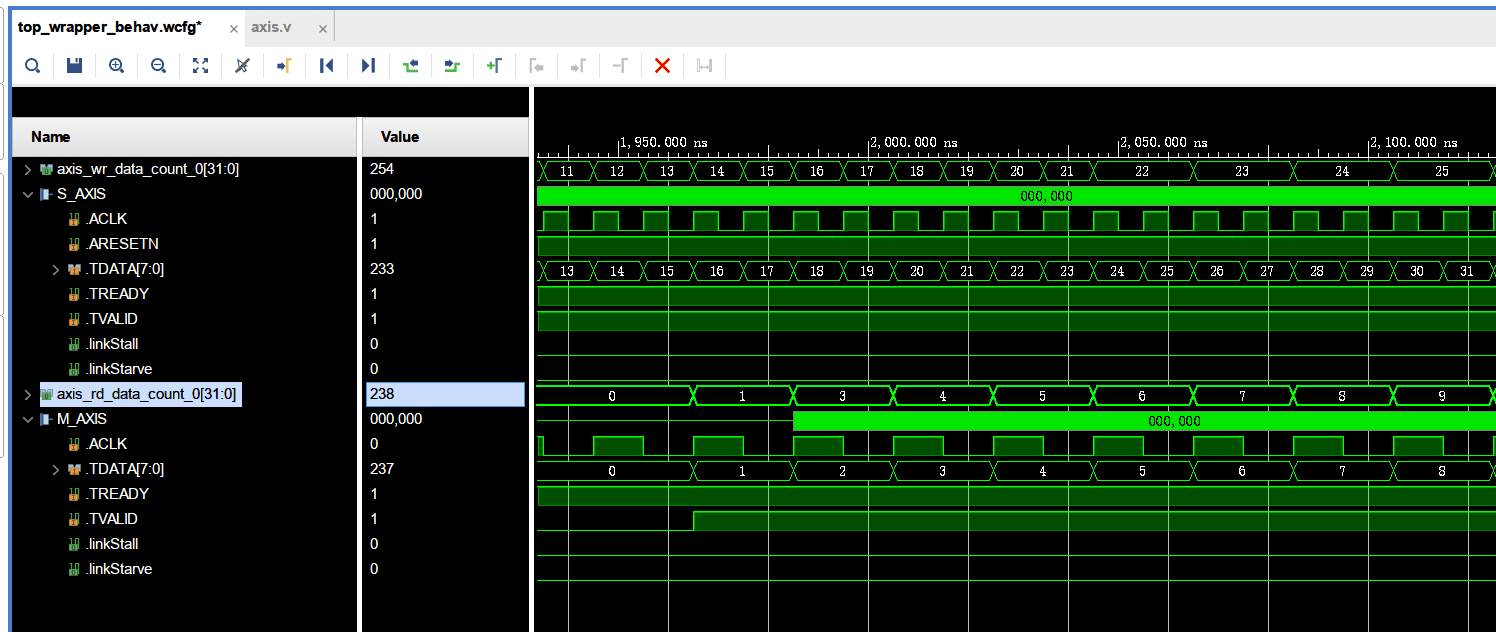Click the 2,100.000 ns ruler mark
Screen dimensions: 1496x632
[x=1414, y=142]
